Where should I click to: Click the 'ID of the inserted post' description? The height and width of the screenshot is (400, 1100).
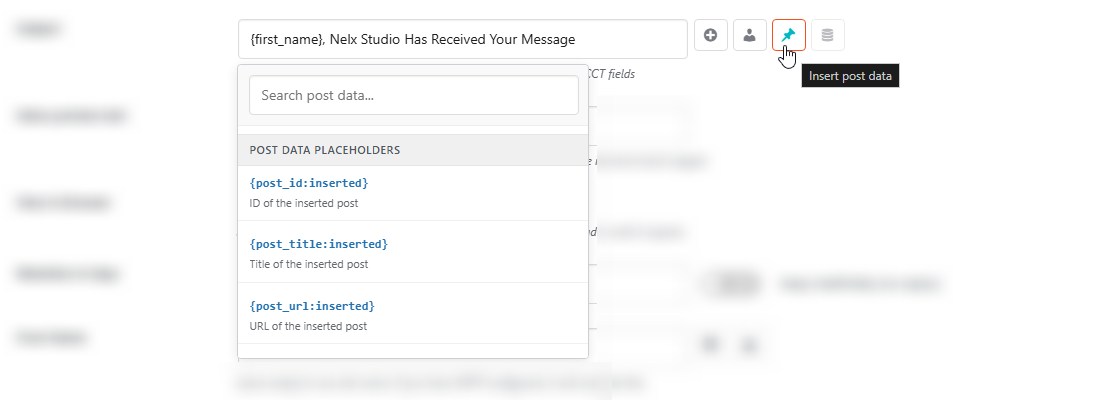click(304, 204)
